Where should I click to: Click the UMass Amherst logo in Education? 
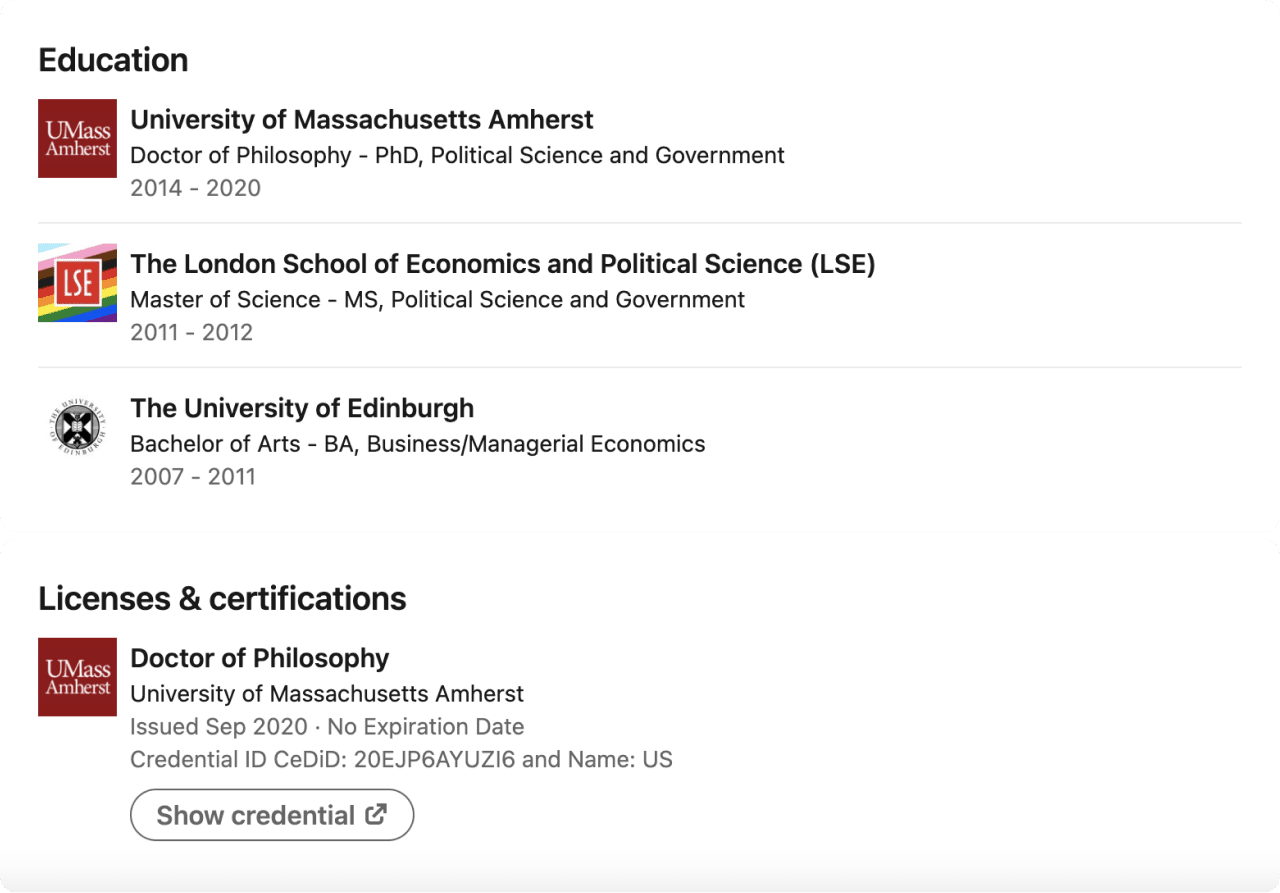(77, 138)
